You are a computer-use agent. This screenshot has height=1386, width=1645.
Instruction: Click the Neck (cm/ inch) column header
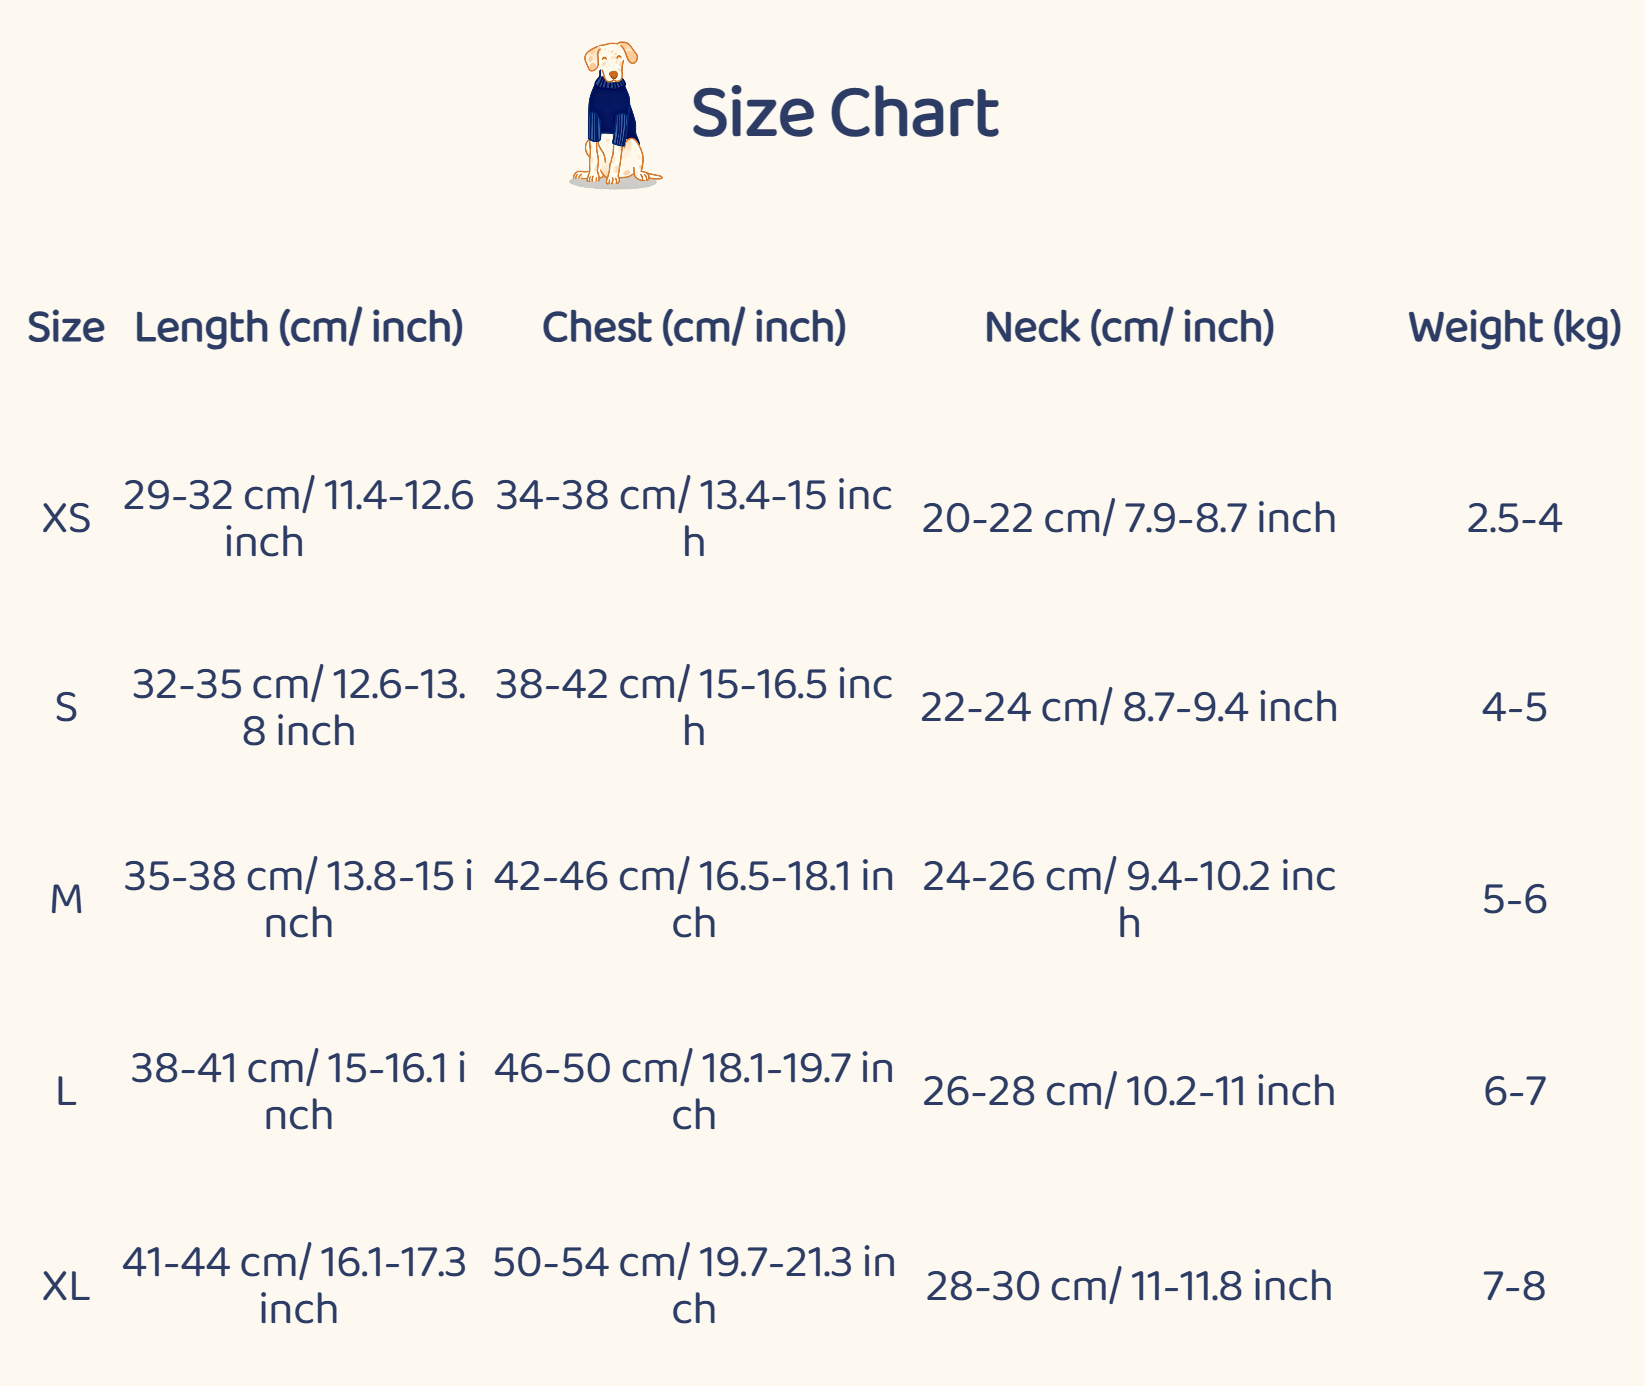click(1129, 327)
